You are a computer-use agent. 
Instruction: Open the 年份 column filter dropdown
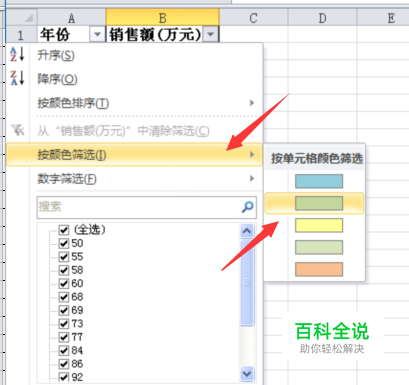[97, 34]
